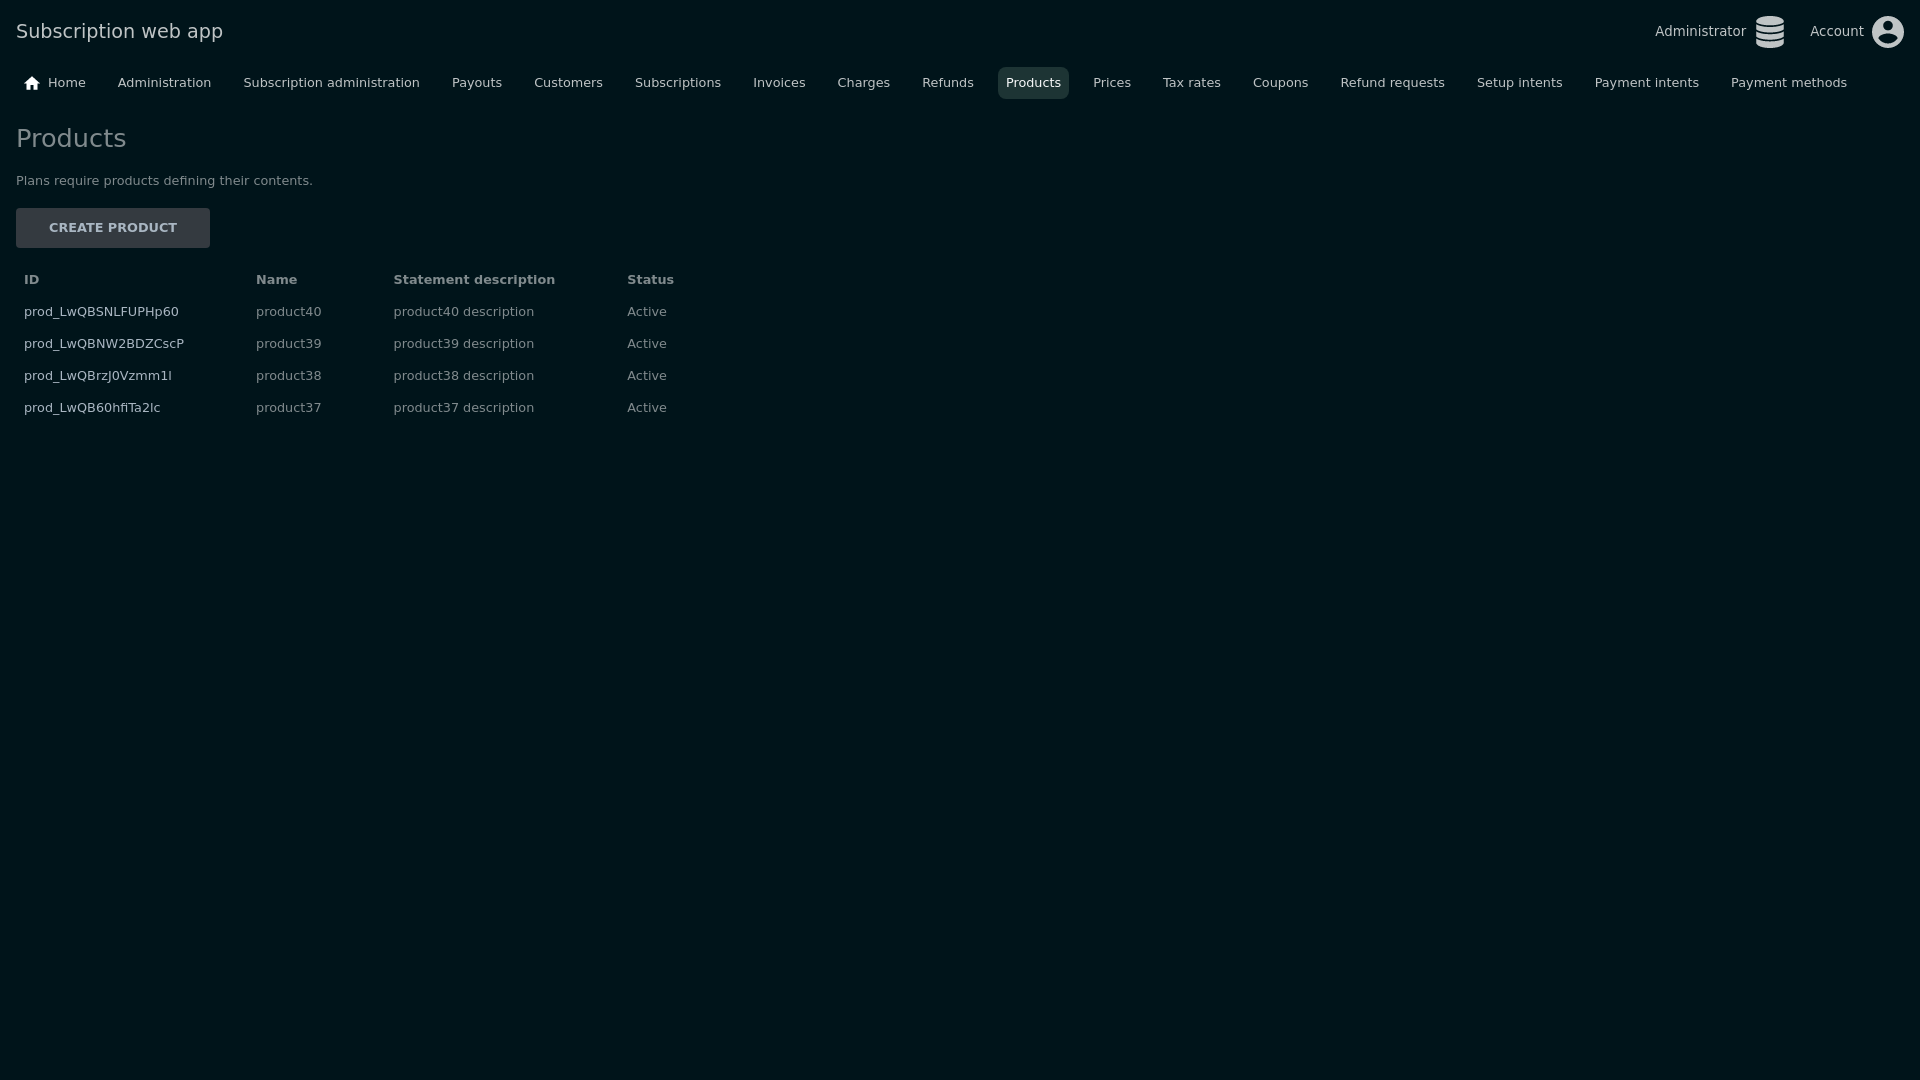Switch to Subscriptions page

[677, 83]
